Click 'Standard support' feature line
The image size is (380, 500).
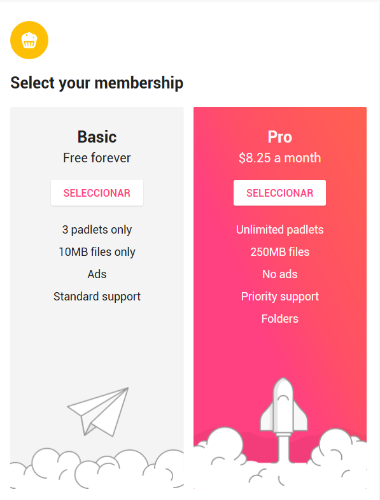click(x=97, y=296)
